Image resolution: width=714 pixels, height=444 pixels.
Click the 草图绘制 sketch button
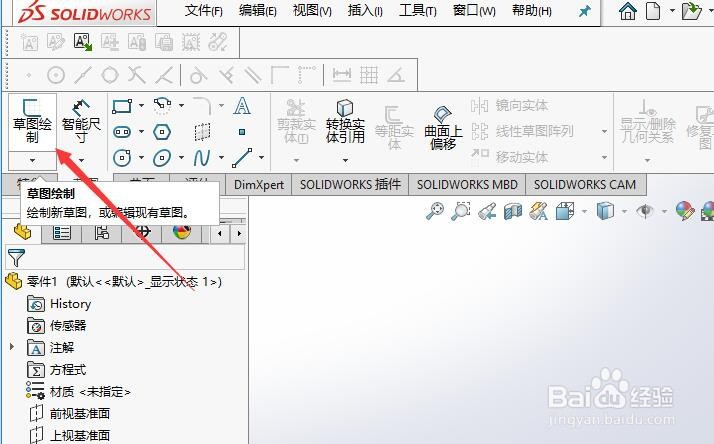tap(32, 121)
